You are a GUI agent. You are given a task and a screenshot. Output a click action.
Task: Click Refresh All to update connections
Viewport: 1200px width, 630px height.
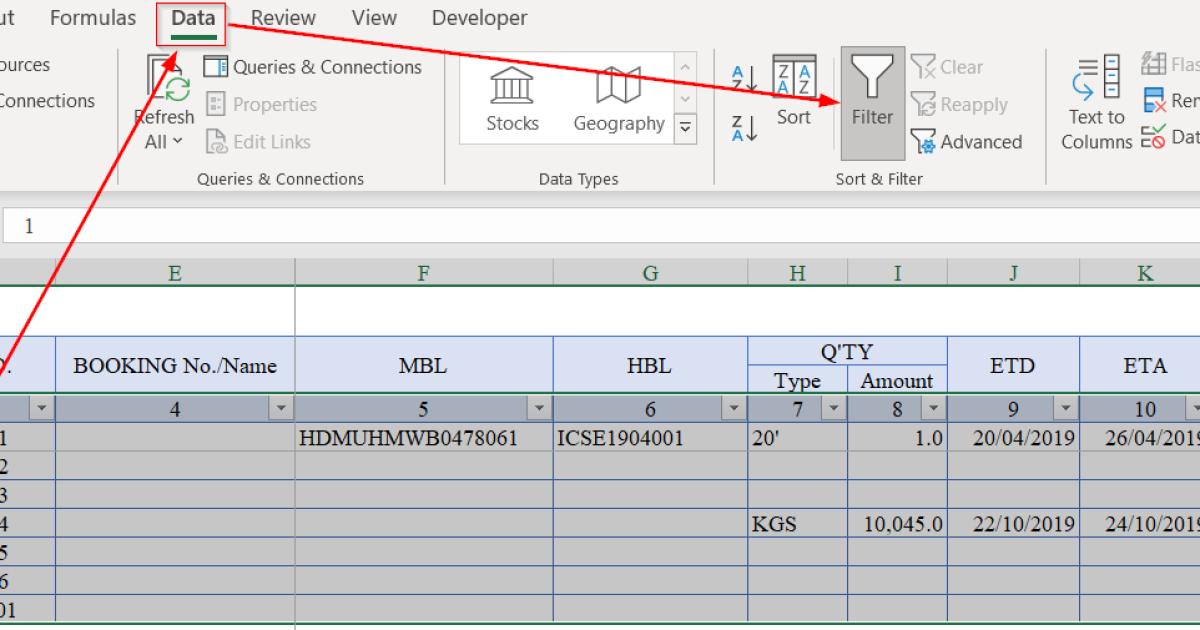click(x=163, y=90)
